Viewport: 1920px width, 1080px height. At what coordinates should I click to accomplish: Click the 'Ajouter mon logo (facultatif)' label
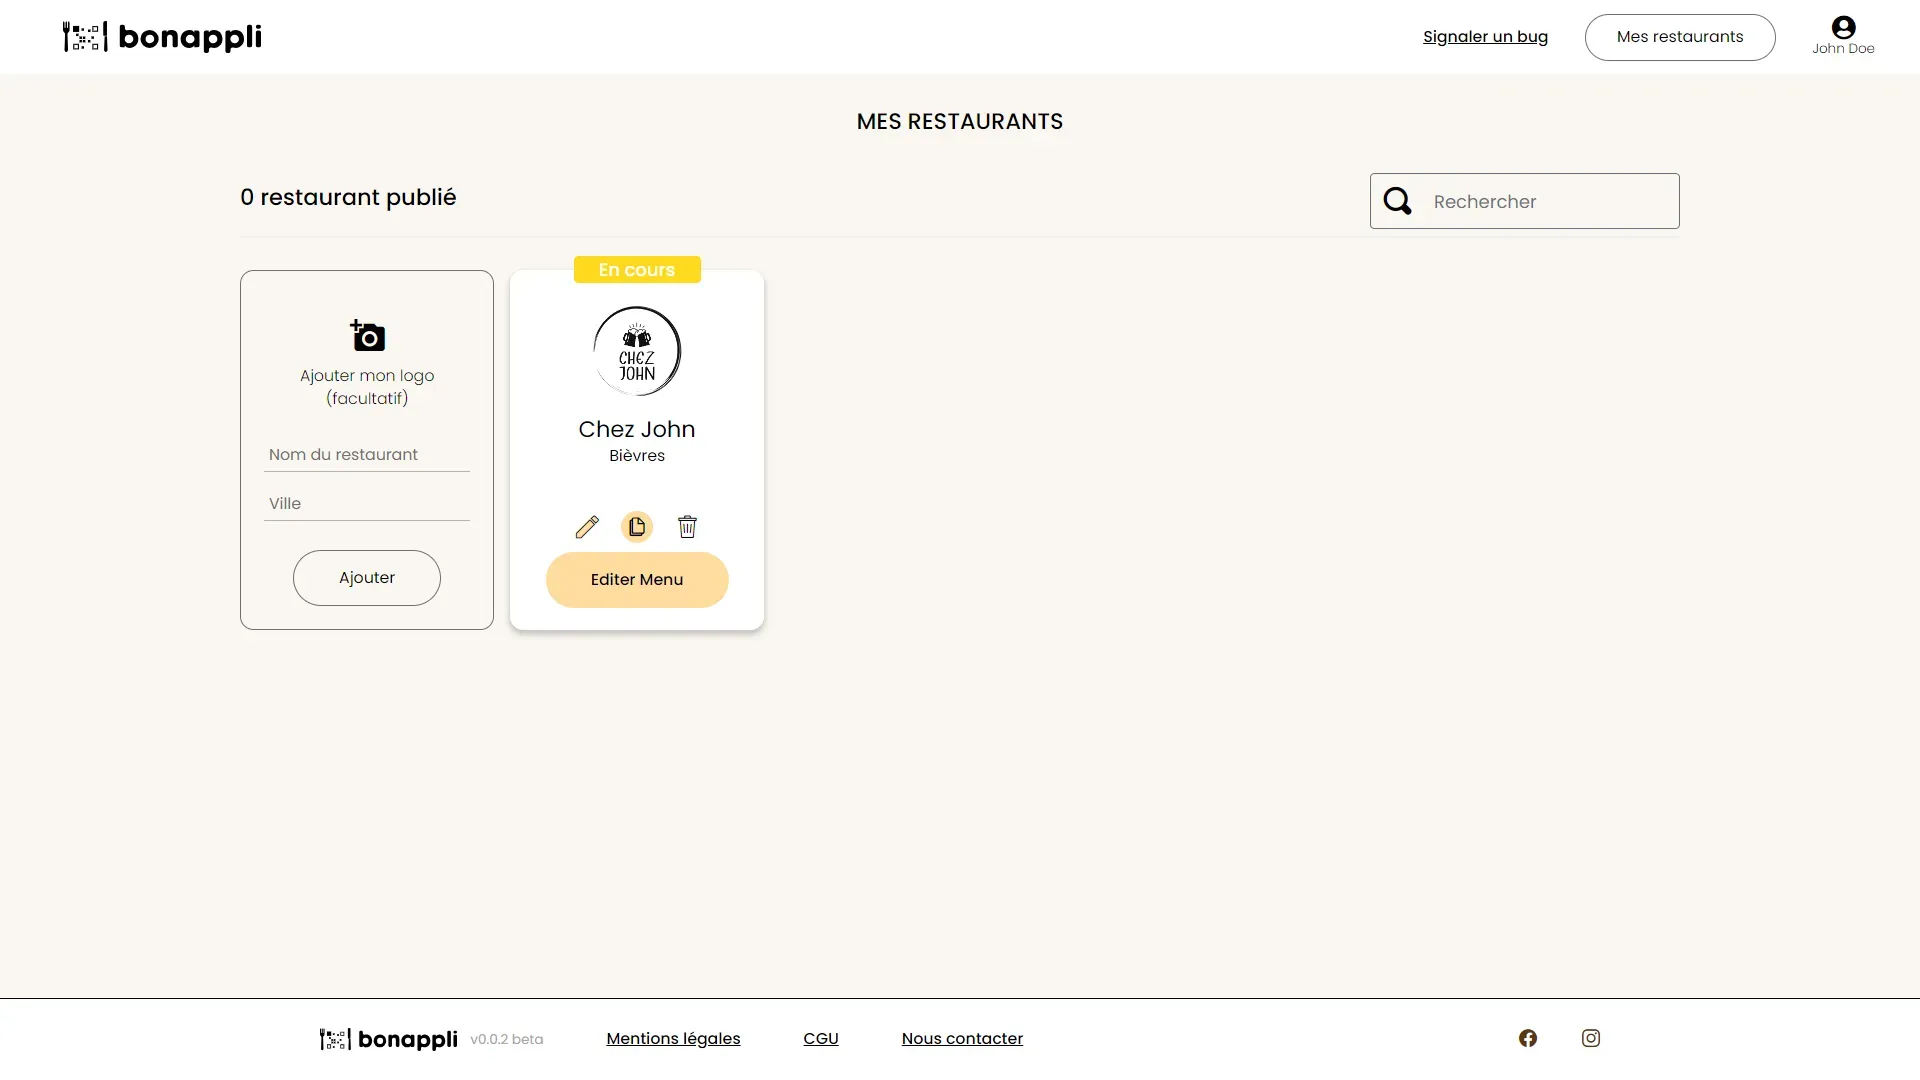(x=367, y=387)
